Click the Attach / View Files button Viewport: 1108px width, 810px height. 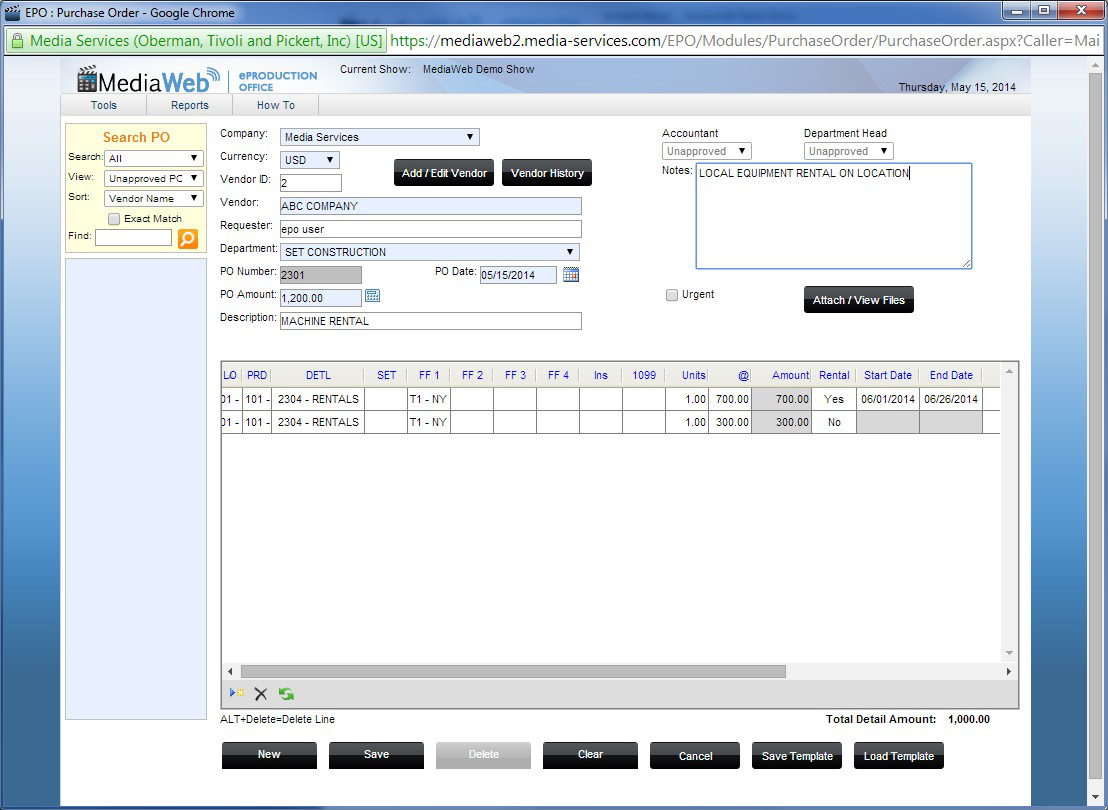[x=859, y=300]
